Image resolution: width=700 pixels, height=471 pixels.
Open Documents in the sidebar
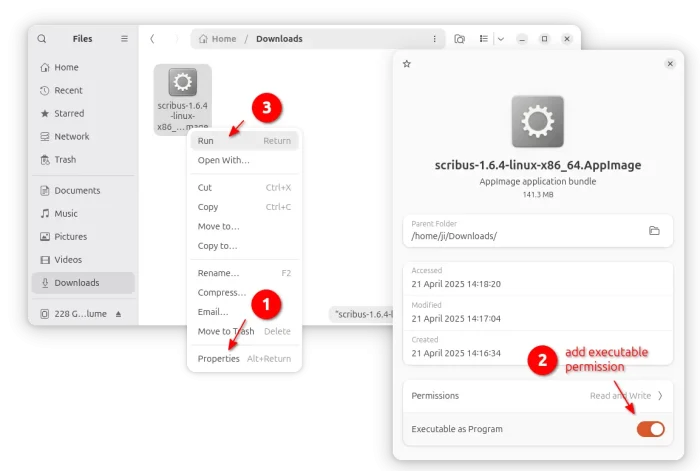(83, 191)
